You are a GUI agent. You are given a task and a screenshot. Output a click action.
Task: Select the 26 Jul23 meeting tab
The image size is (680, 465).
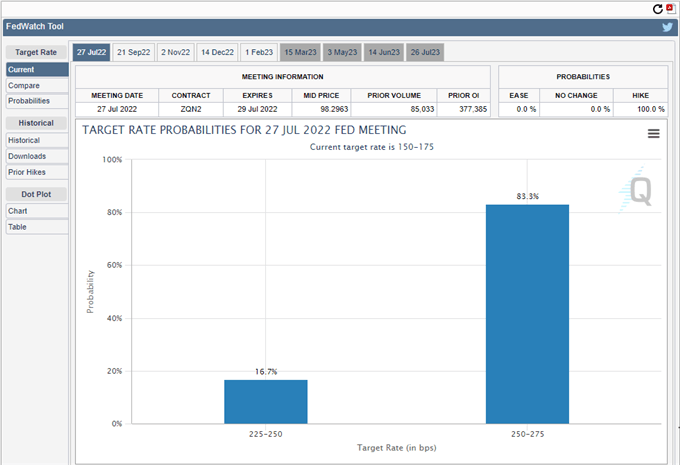coord(425,52)
